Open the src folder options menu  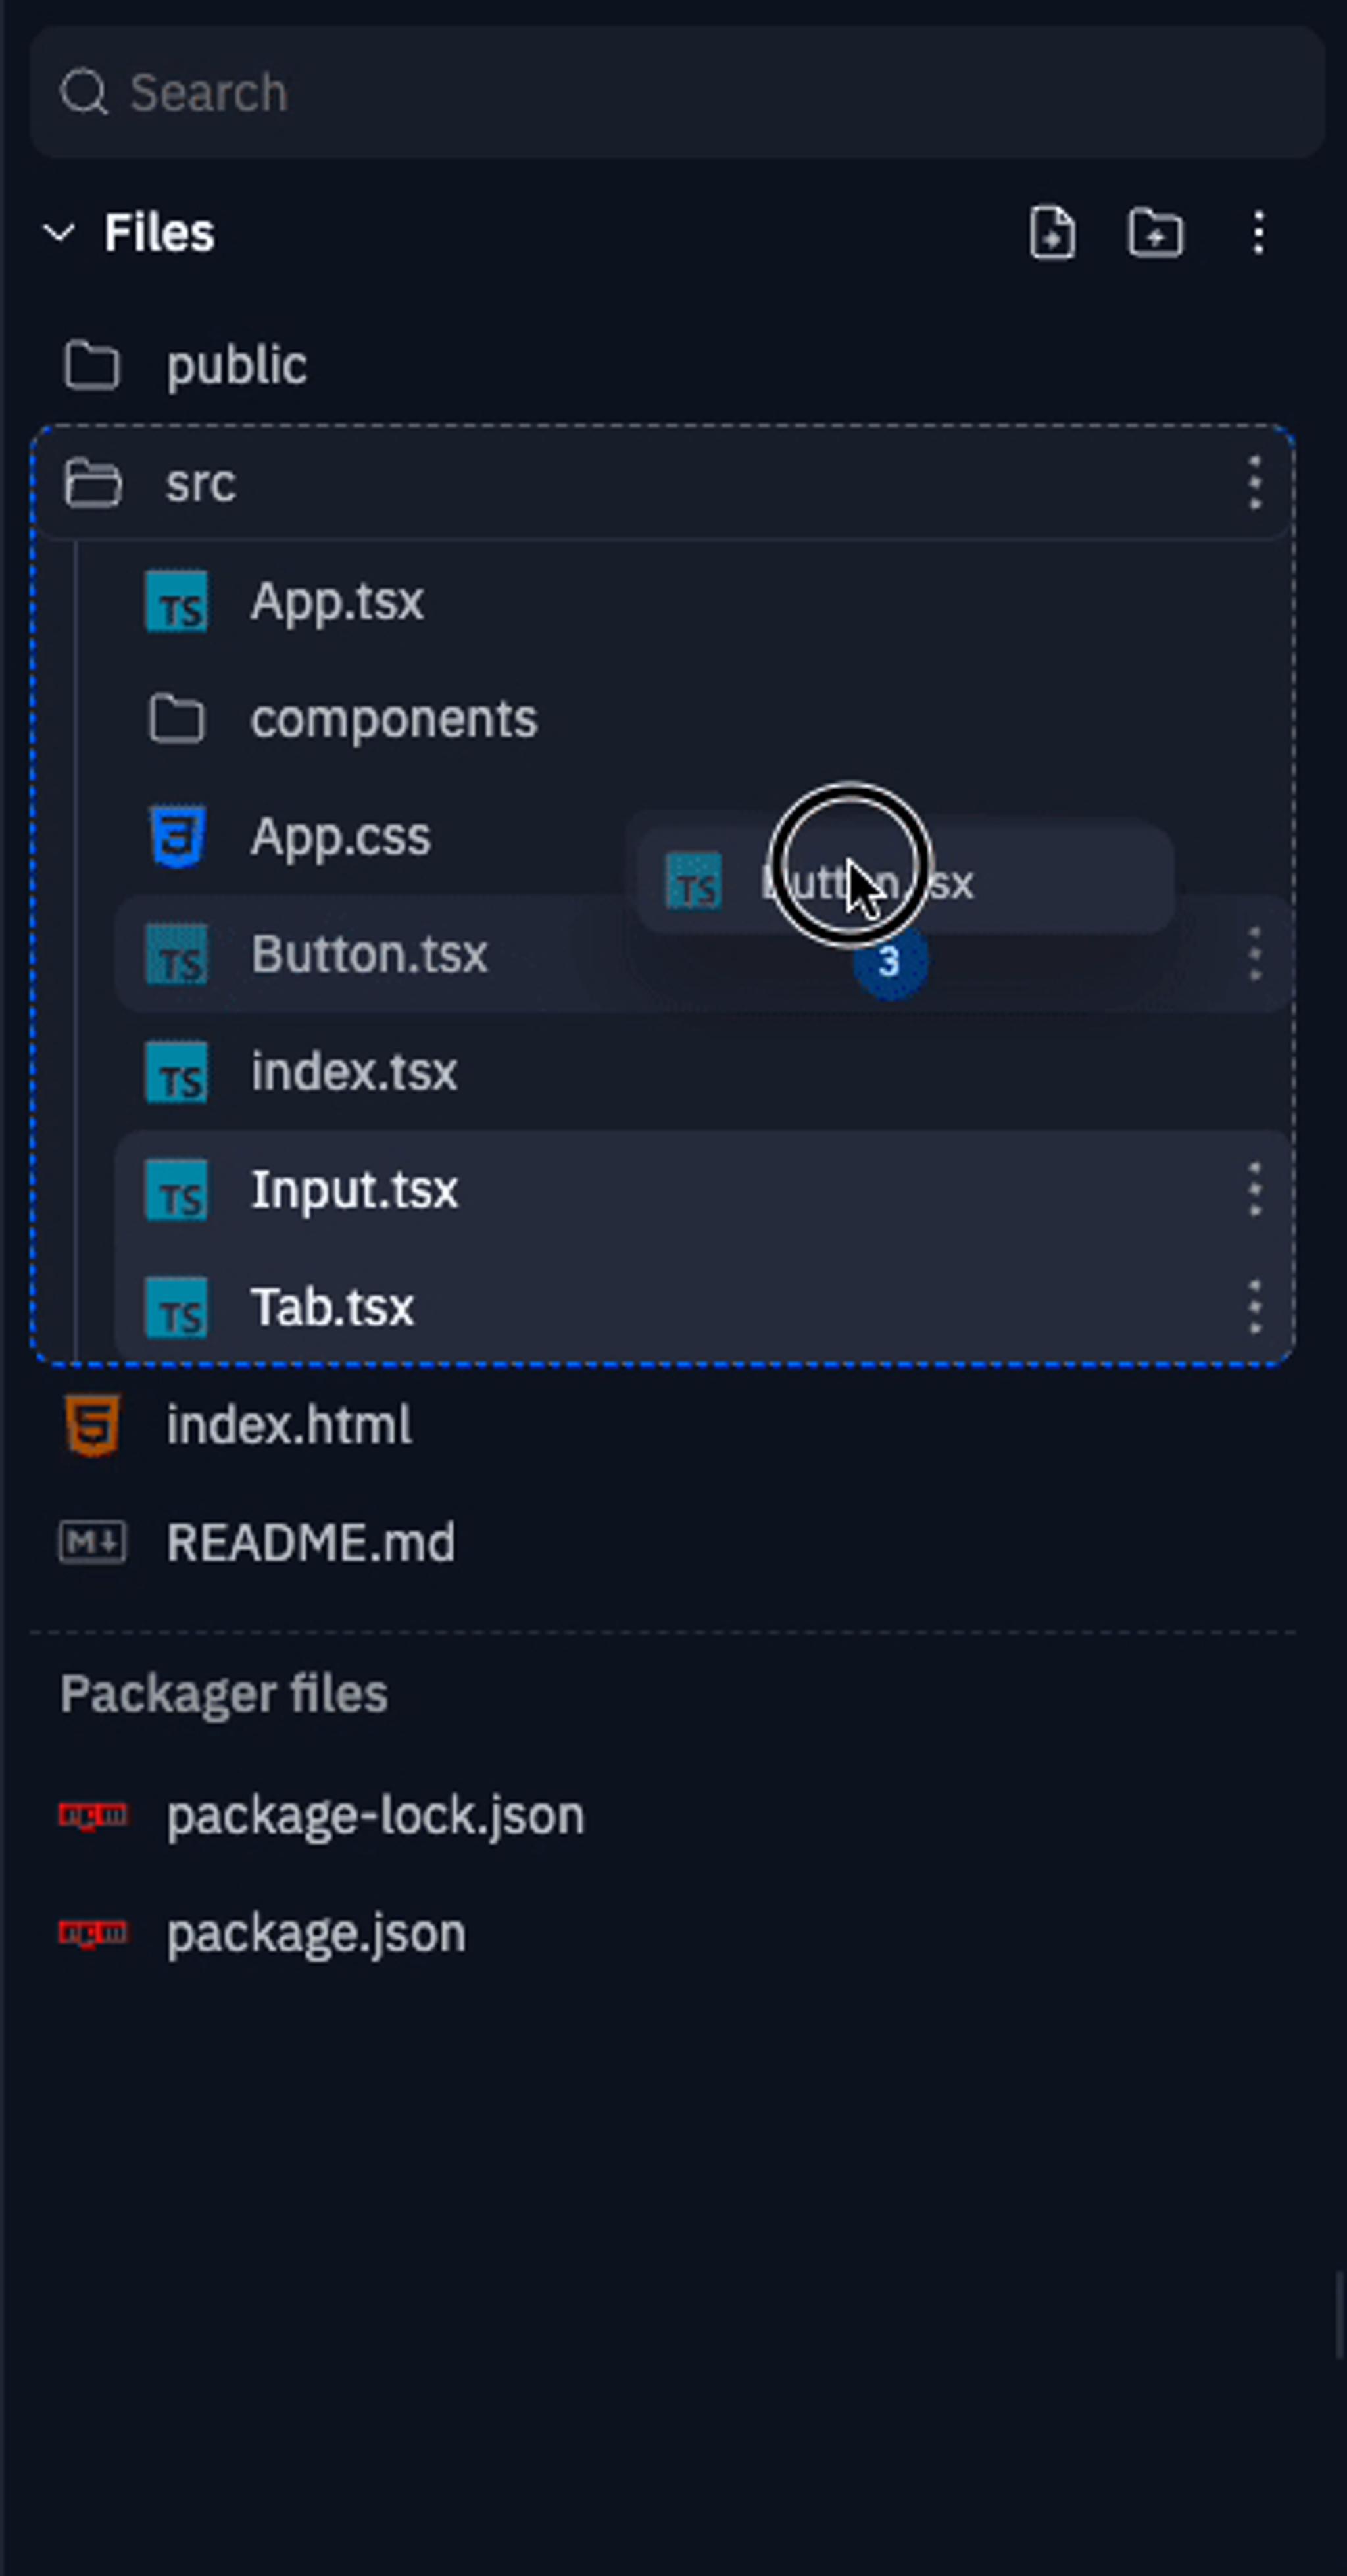1254,484
